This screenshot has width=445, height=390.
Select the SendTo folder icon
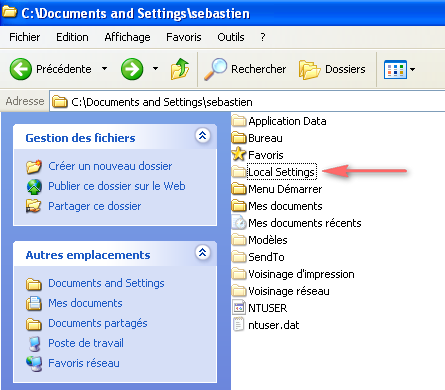(x=239, y=257)
